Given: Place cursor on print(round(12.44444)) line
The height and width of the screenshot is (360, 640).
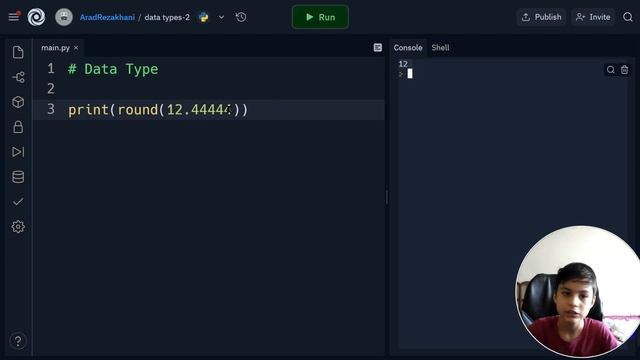Looking at the screenshot, I should (x=158, y=109).
